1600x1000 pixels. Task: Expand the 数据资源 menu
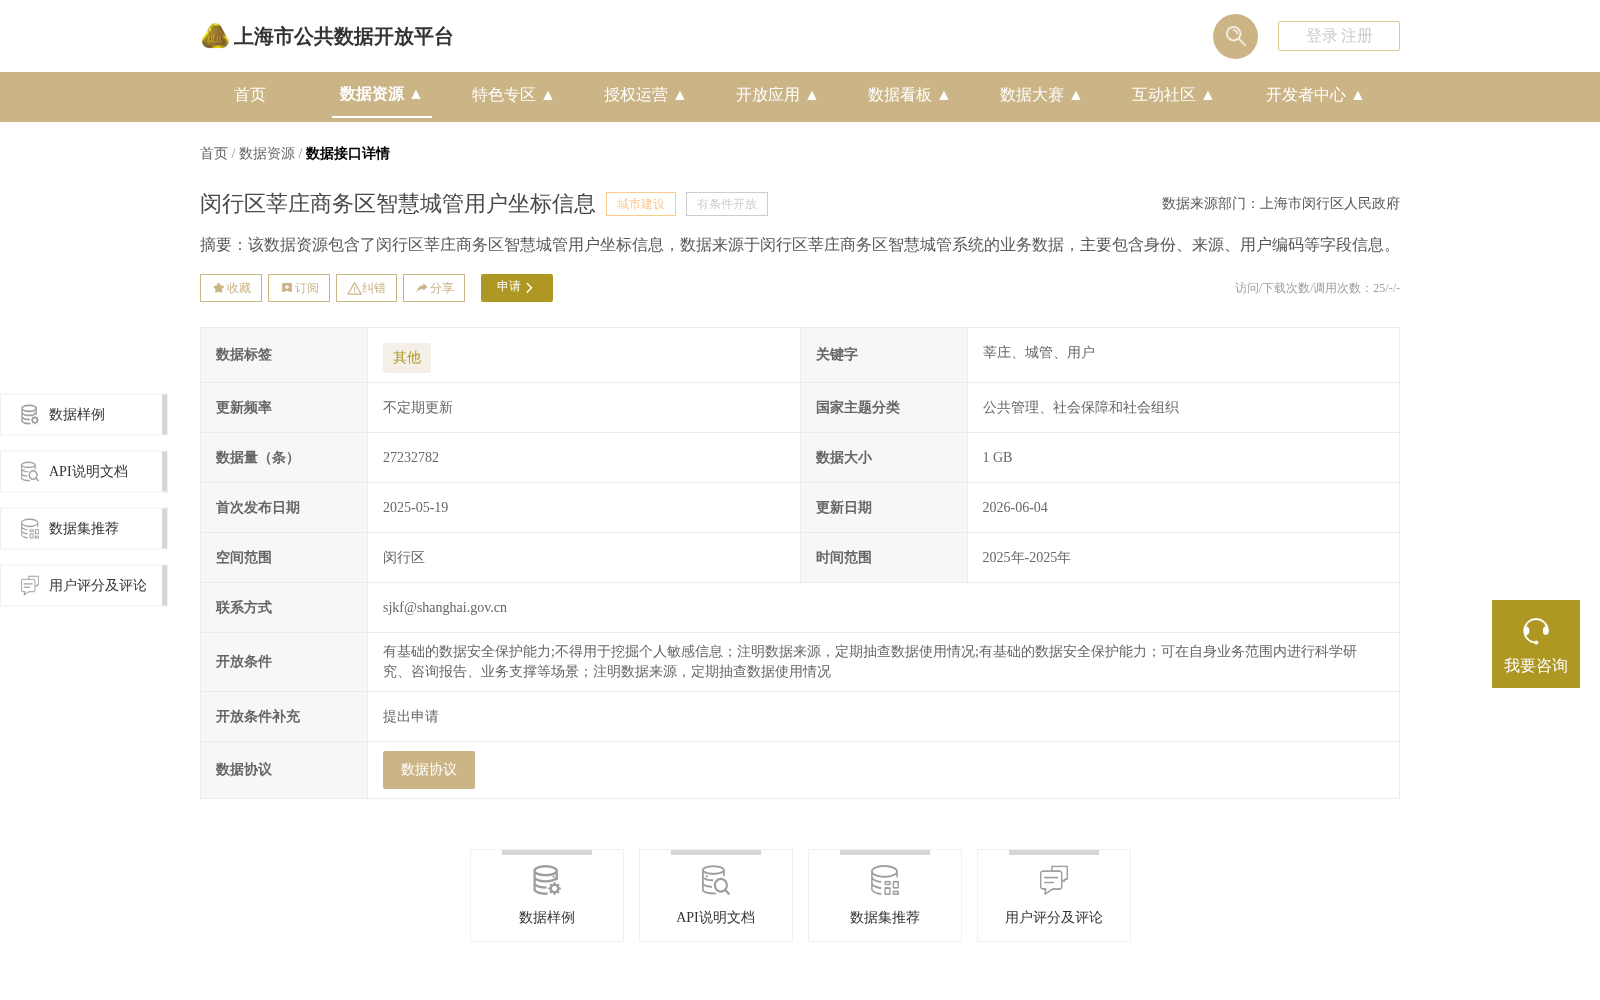pos(381,94)
